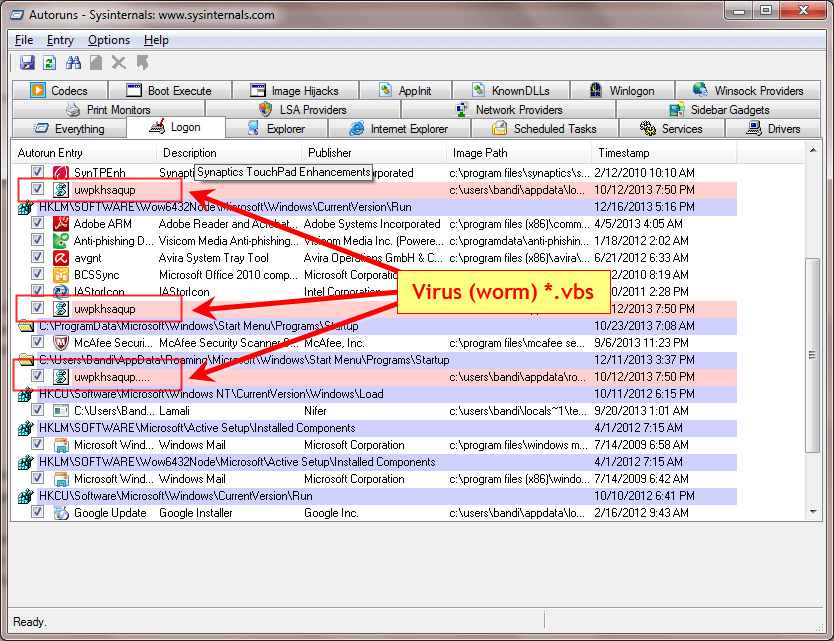Click the vertical scrollbar thumb

(x=813, y=355)
